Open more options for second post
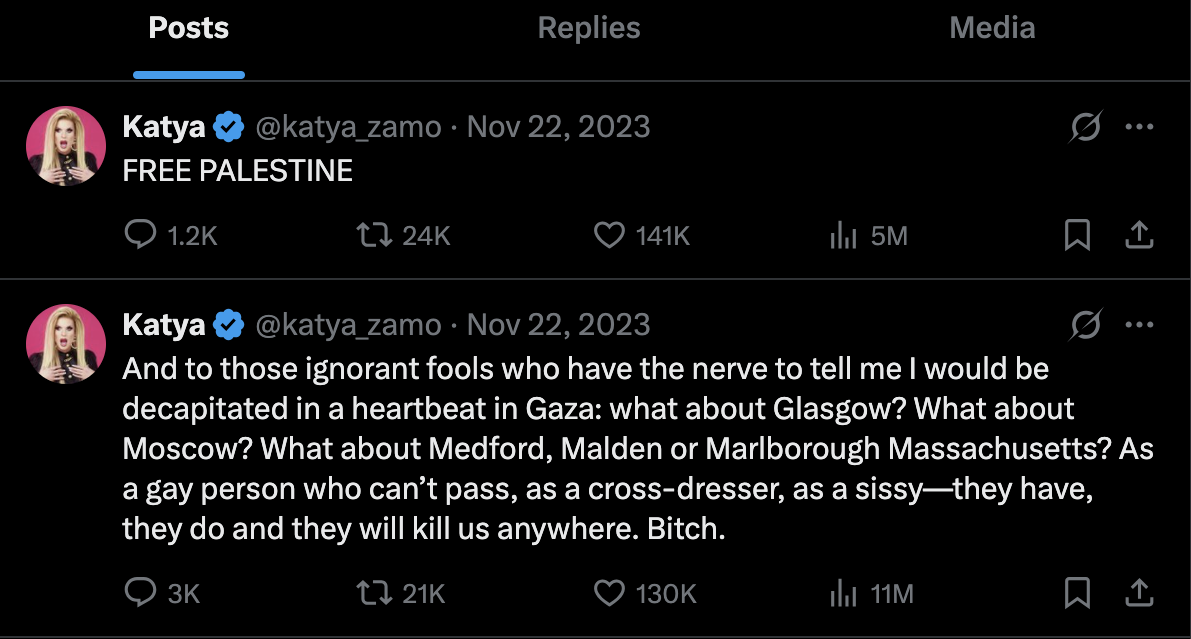 [1140, 325]
